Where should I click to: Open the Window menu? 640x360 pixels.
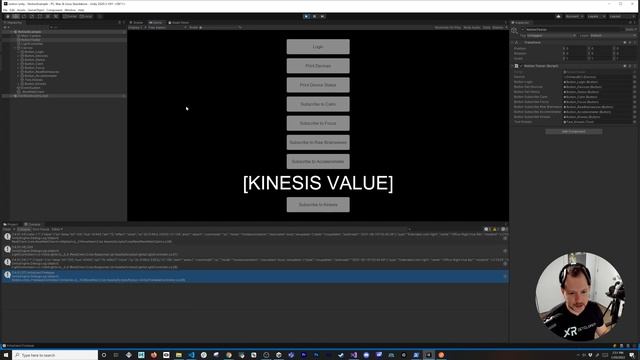pos(70,10)
